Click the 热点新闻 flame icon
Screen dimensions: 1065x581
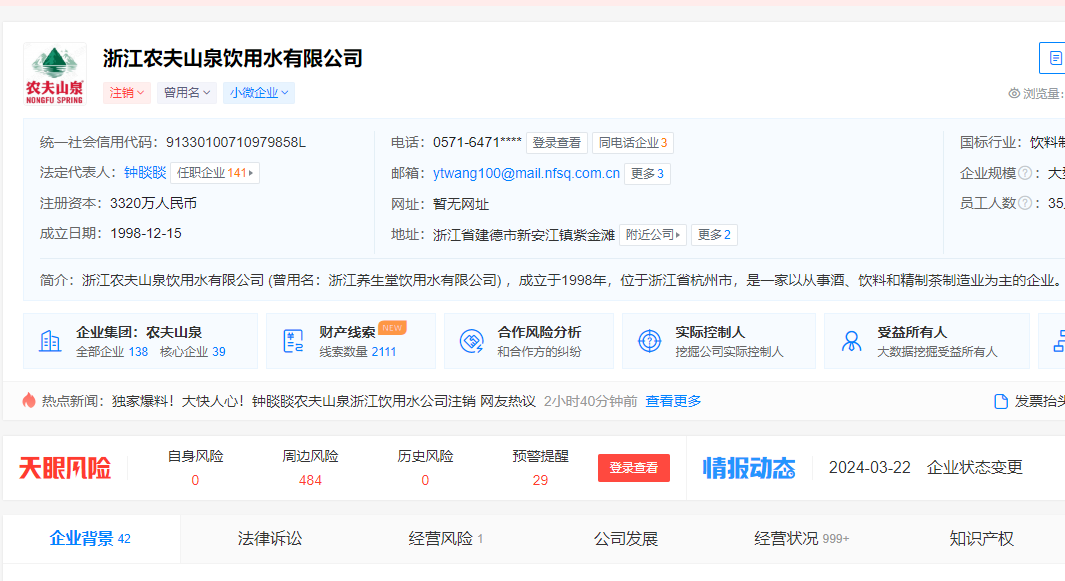(x=29, y=400)
